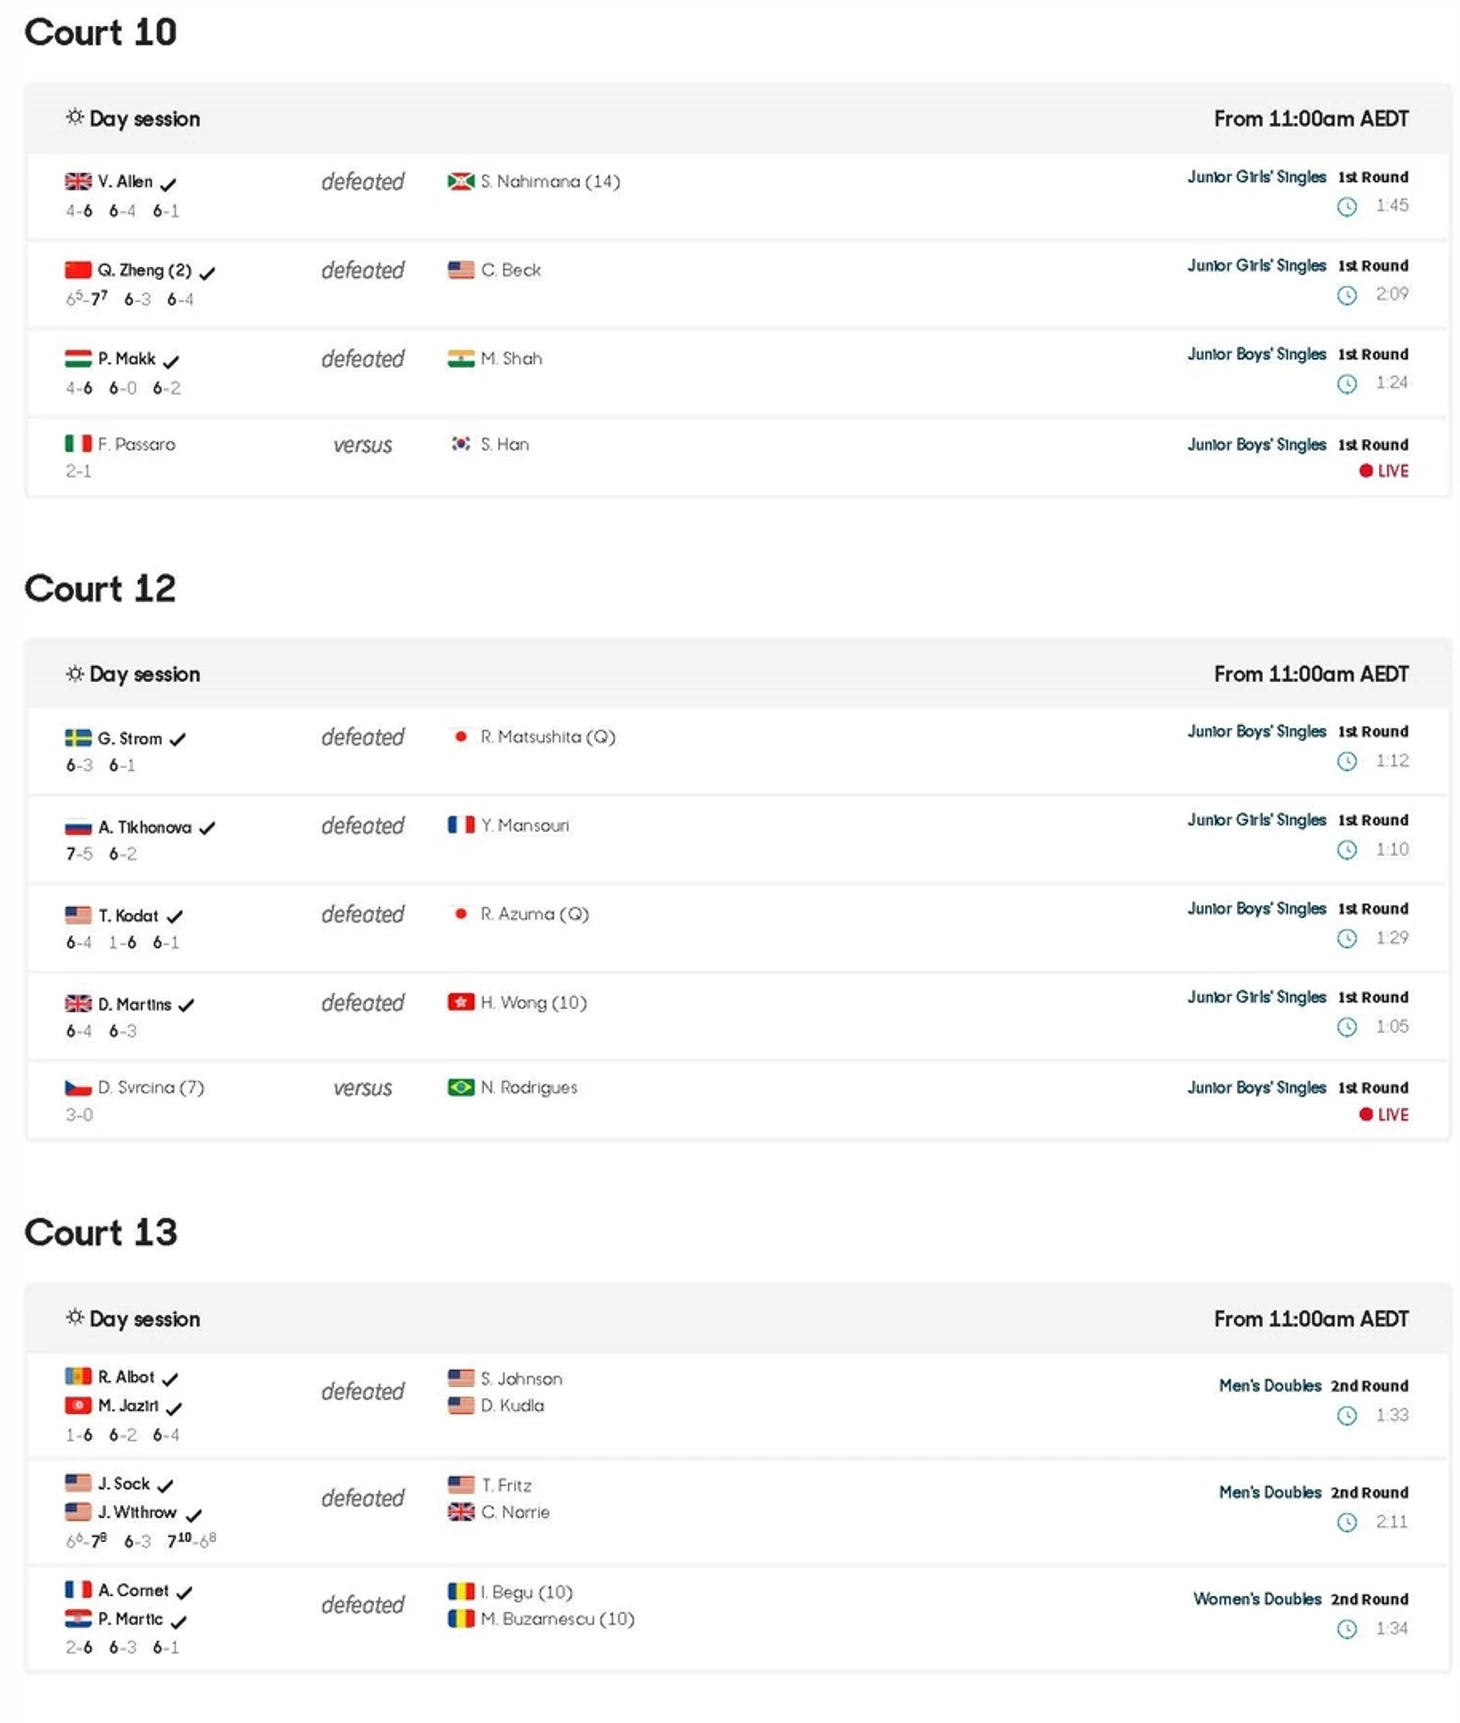Click Junior Girls' Singles on Zheng match

[x=1256, y=266]
